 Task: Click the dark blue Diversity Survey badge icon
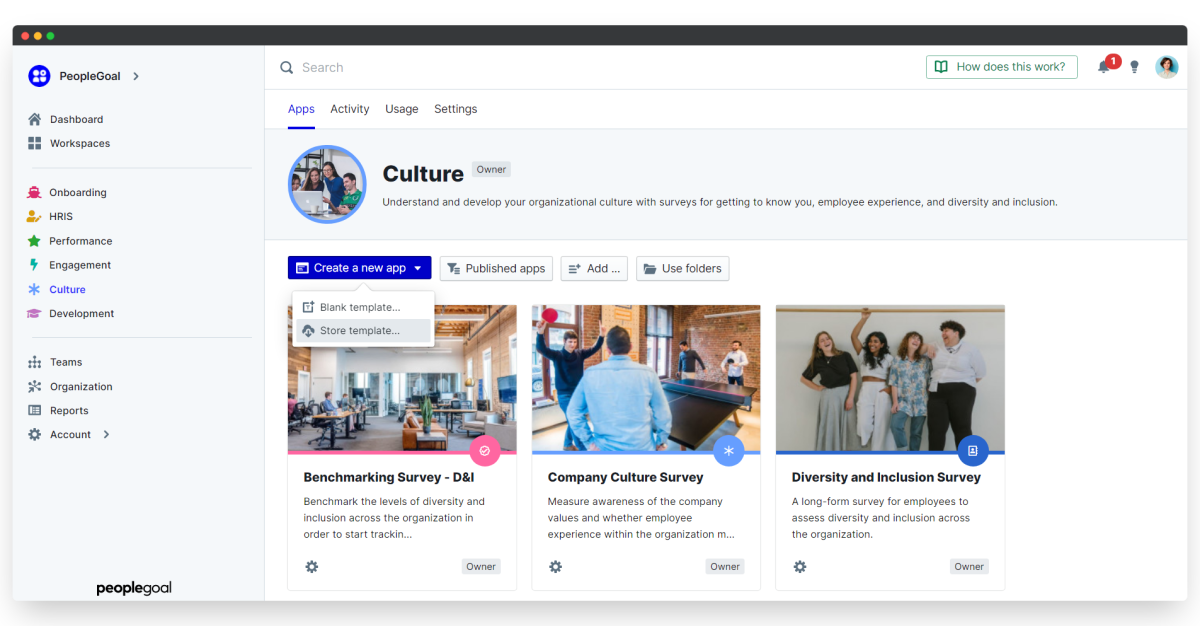pyautogui.click(x=973, y=451)
